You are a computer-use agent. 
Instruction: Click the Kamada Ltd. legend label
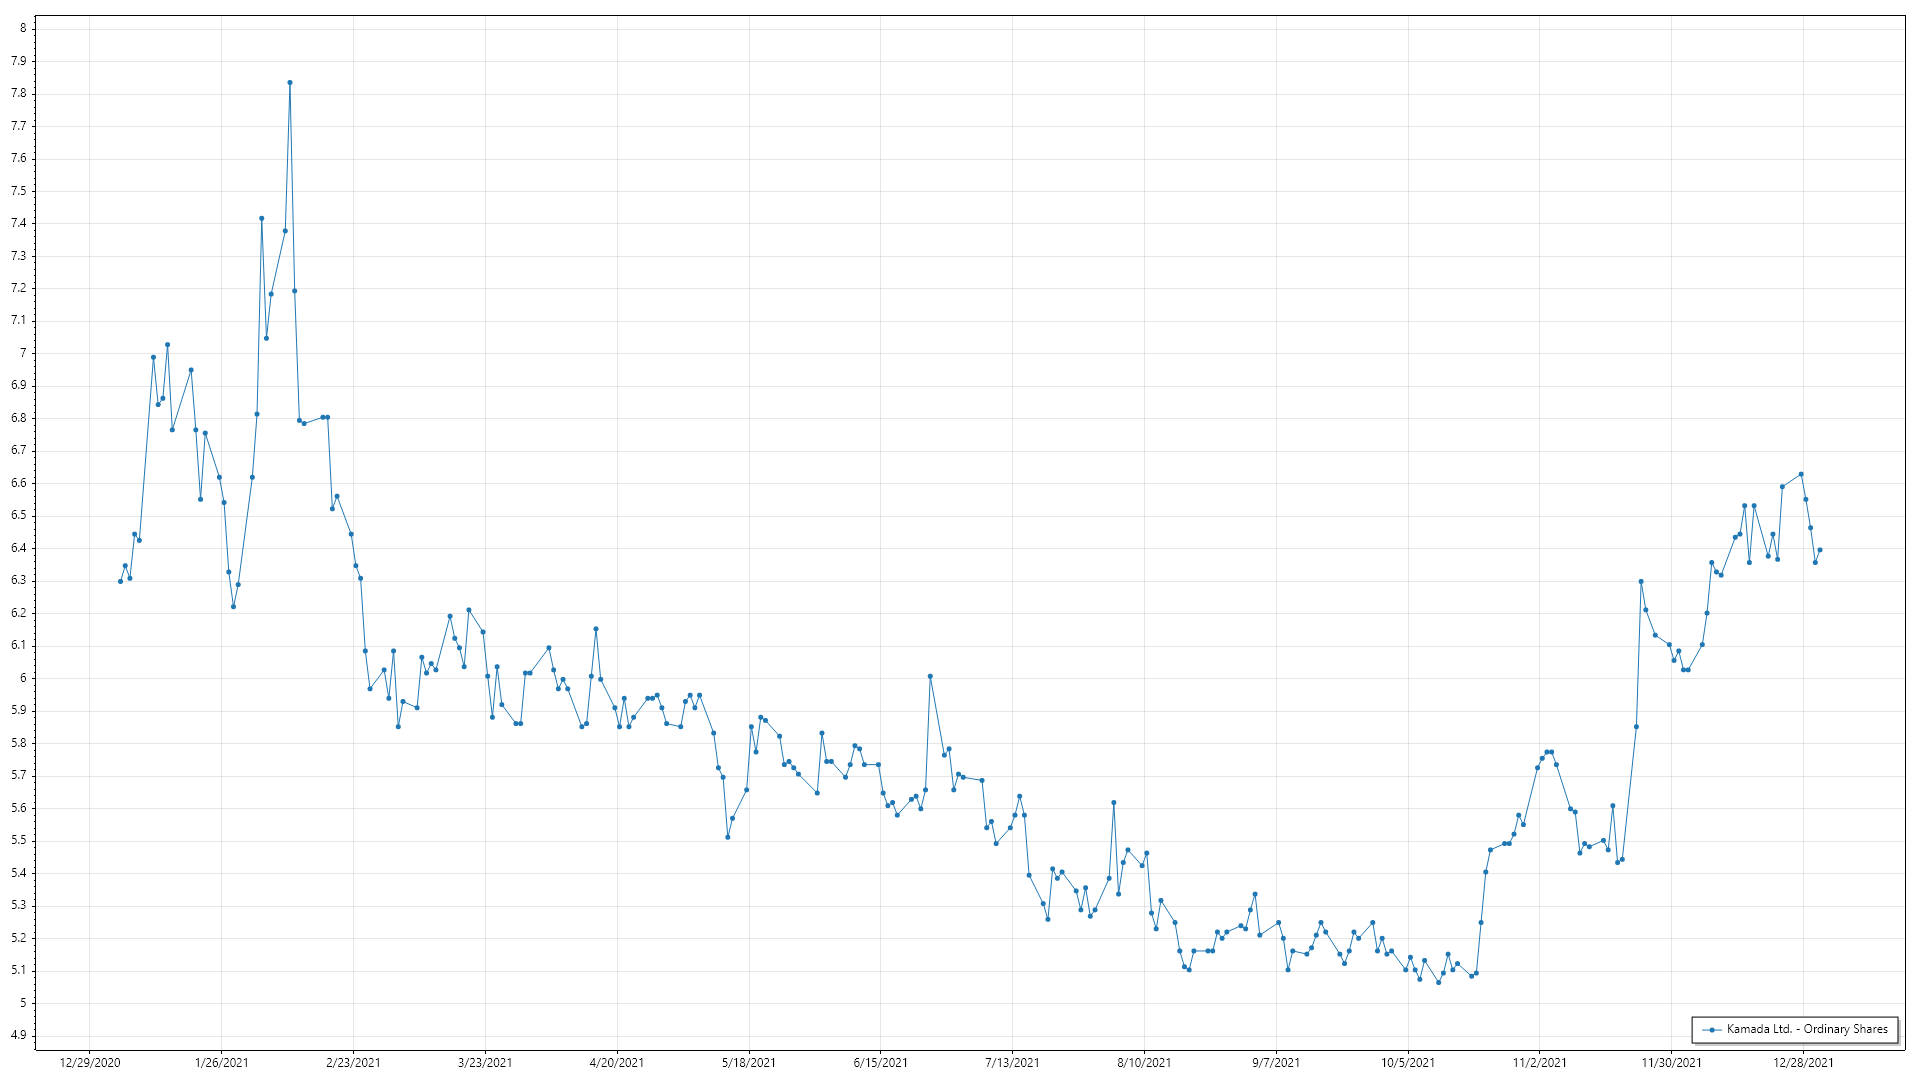click(1807, 1029)
